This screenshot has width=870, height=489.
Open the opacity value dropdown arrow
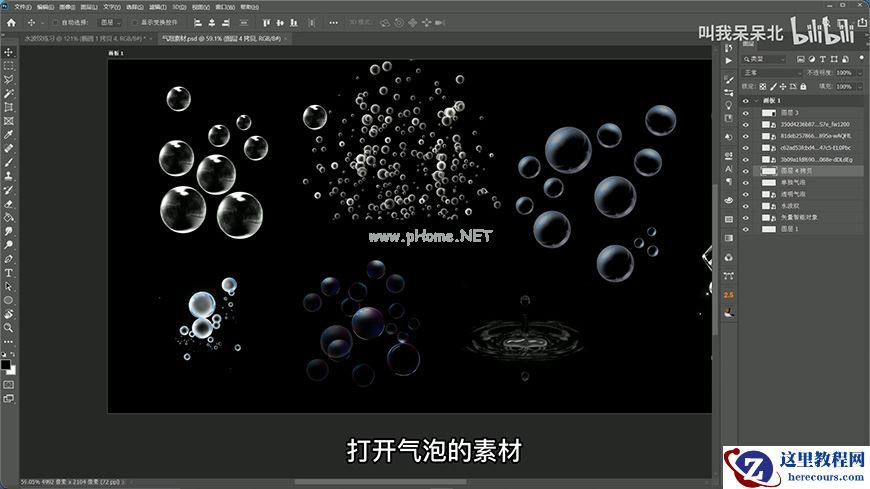pos(860,73)
